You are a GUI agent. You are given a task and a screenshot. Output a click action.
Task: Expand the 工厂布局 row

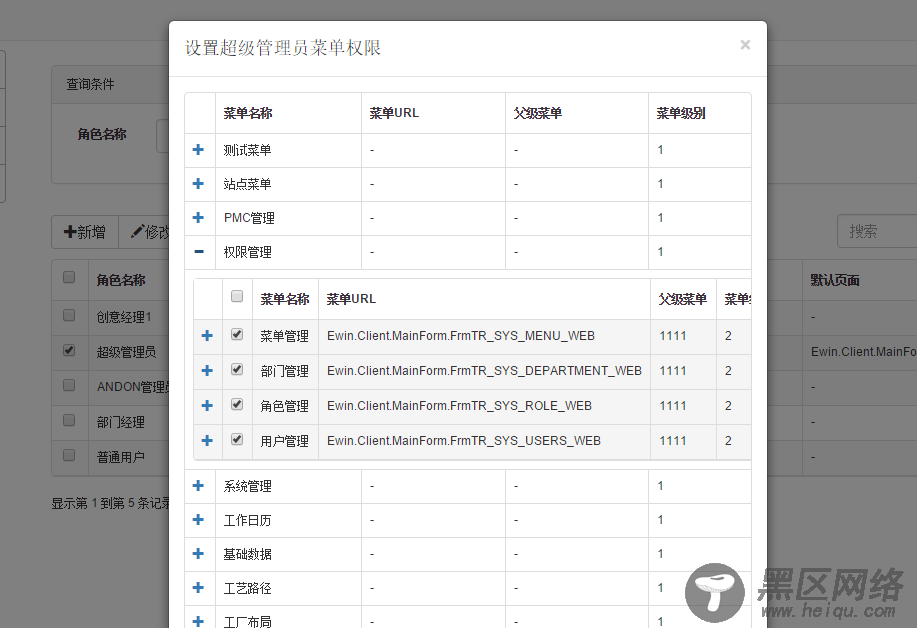[198, 621]
